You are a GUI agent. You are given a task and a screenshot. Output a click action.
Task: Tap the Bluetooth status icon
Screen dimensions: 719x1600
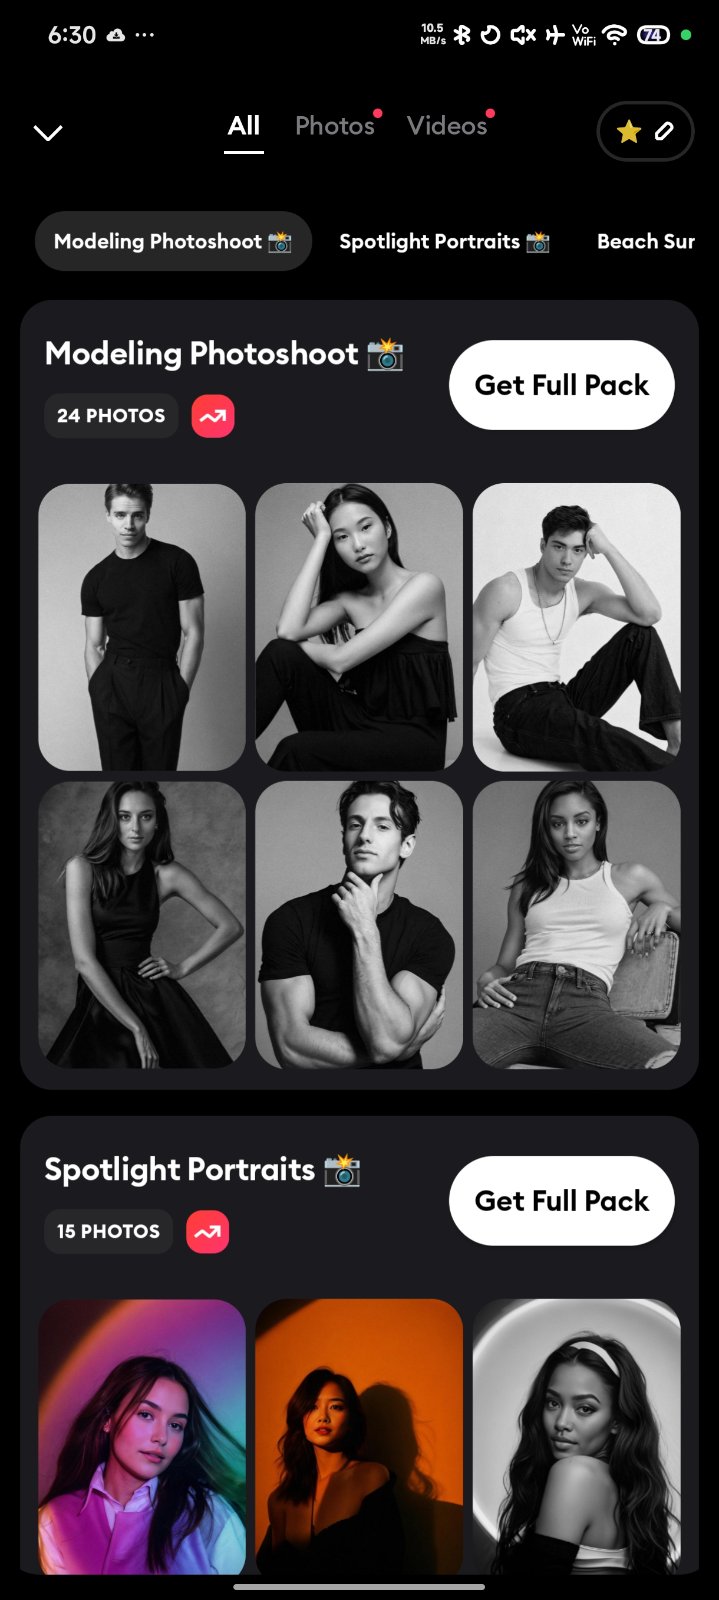pyautogui.click(x=462, y=35)
